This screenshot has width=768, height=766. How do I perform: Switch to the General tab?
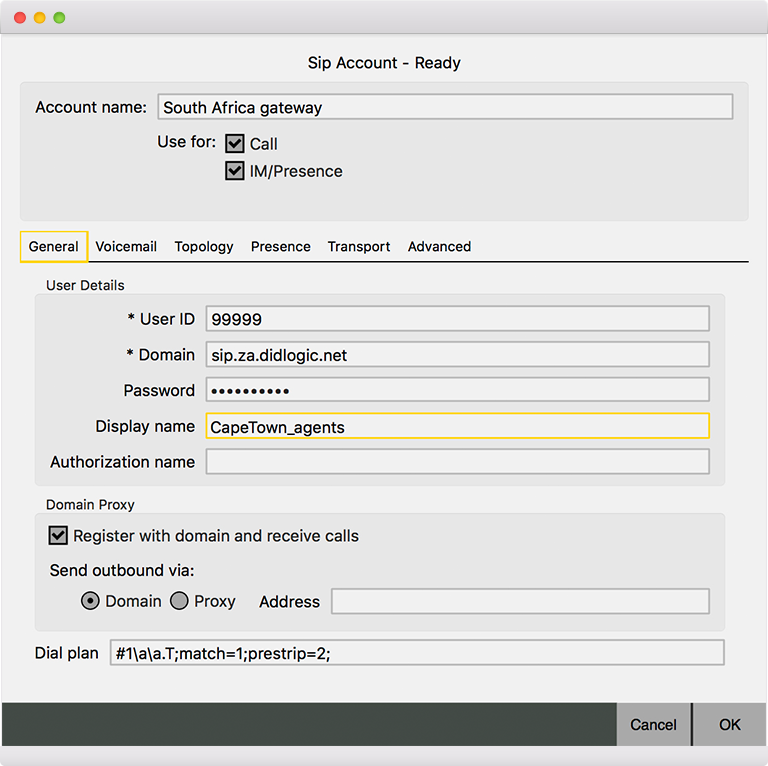point(54,247)
